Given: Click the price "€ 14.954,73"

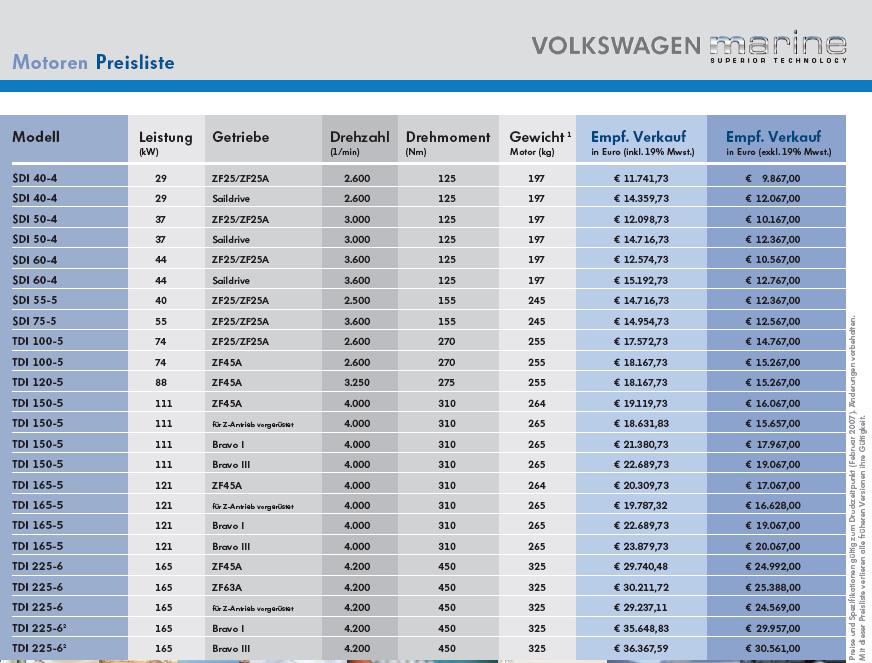Looking at the screenshot, I should tap(641, 321).
